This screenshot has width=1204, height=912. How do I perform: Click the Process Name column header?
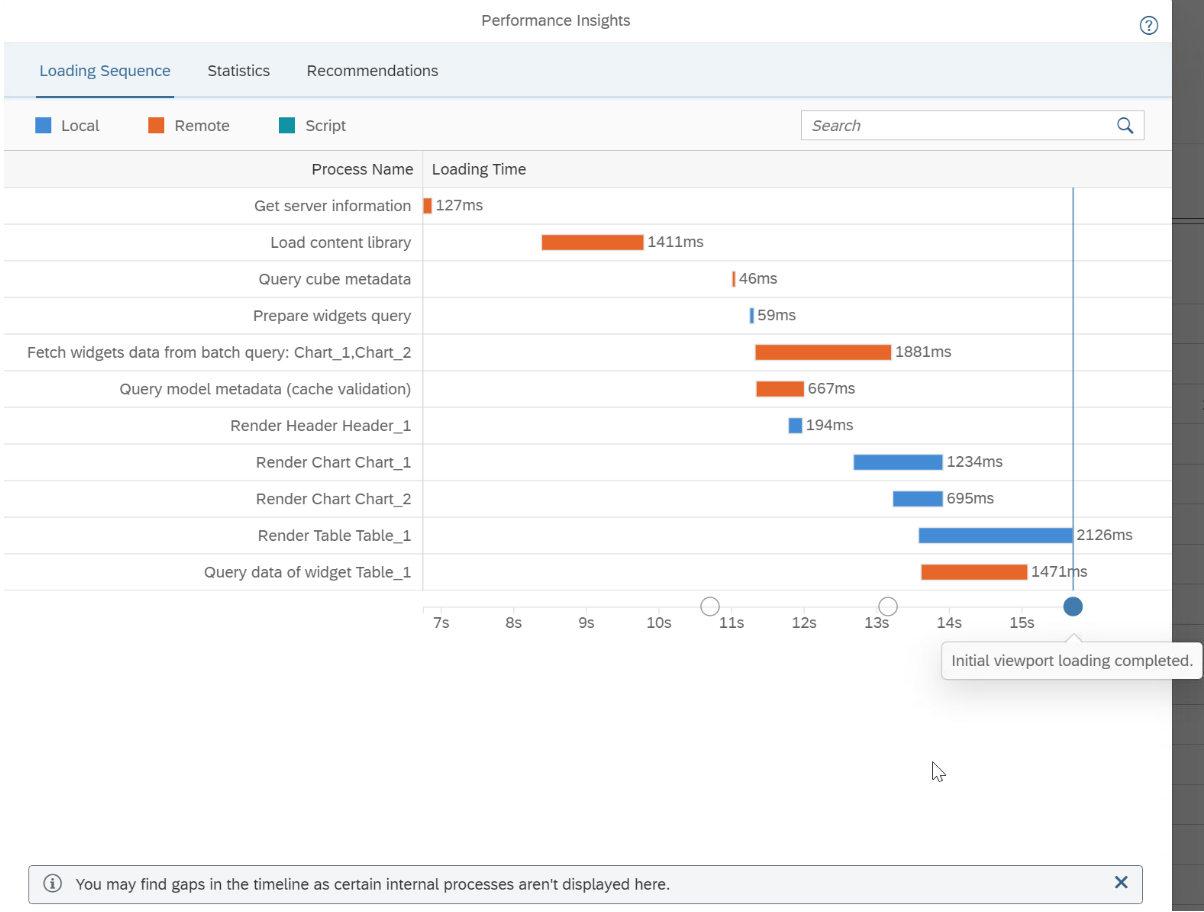(362, 169)
